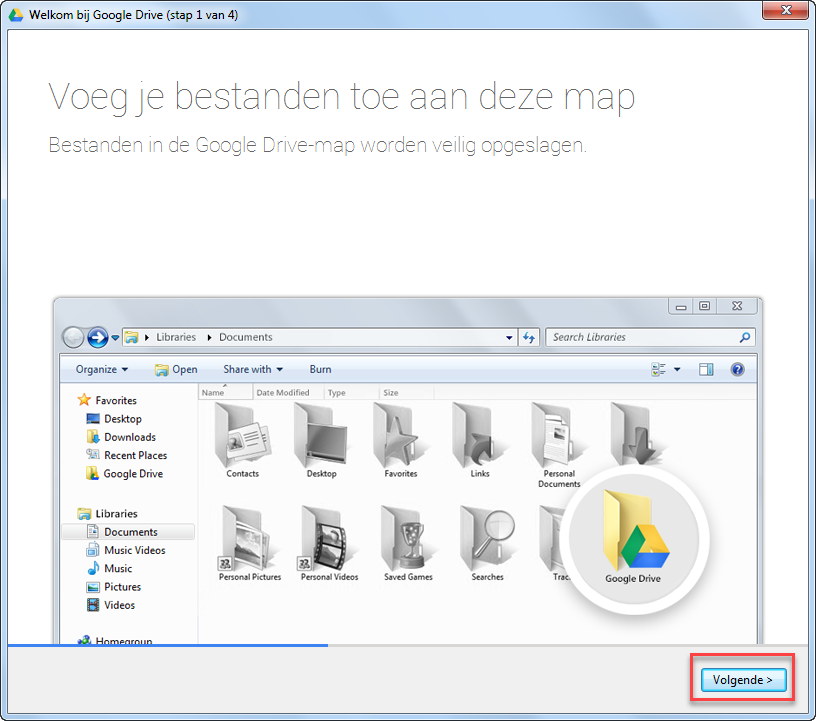Click the Volgende button
Viewport: 816px width, 721px height.
[743, 680]
